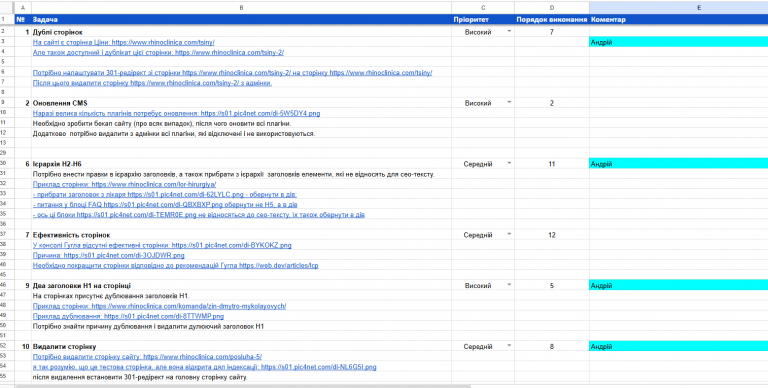
Task: Open link Після цього видалити сторінку
Action: 152,83
